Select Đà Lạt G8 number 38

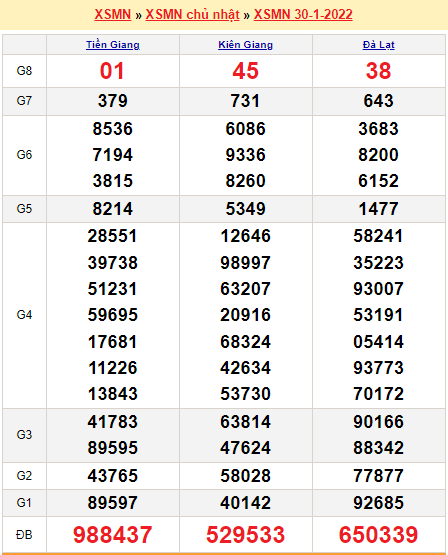click(x=378, y=71)
